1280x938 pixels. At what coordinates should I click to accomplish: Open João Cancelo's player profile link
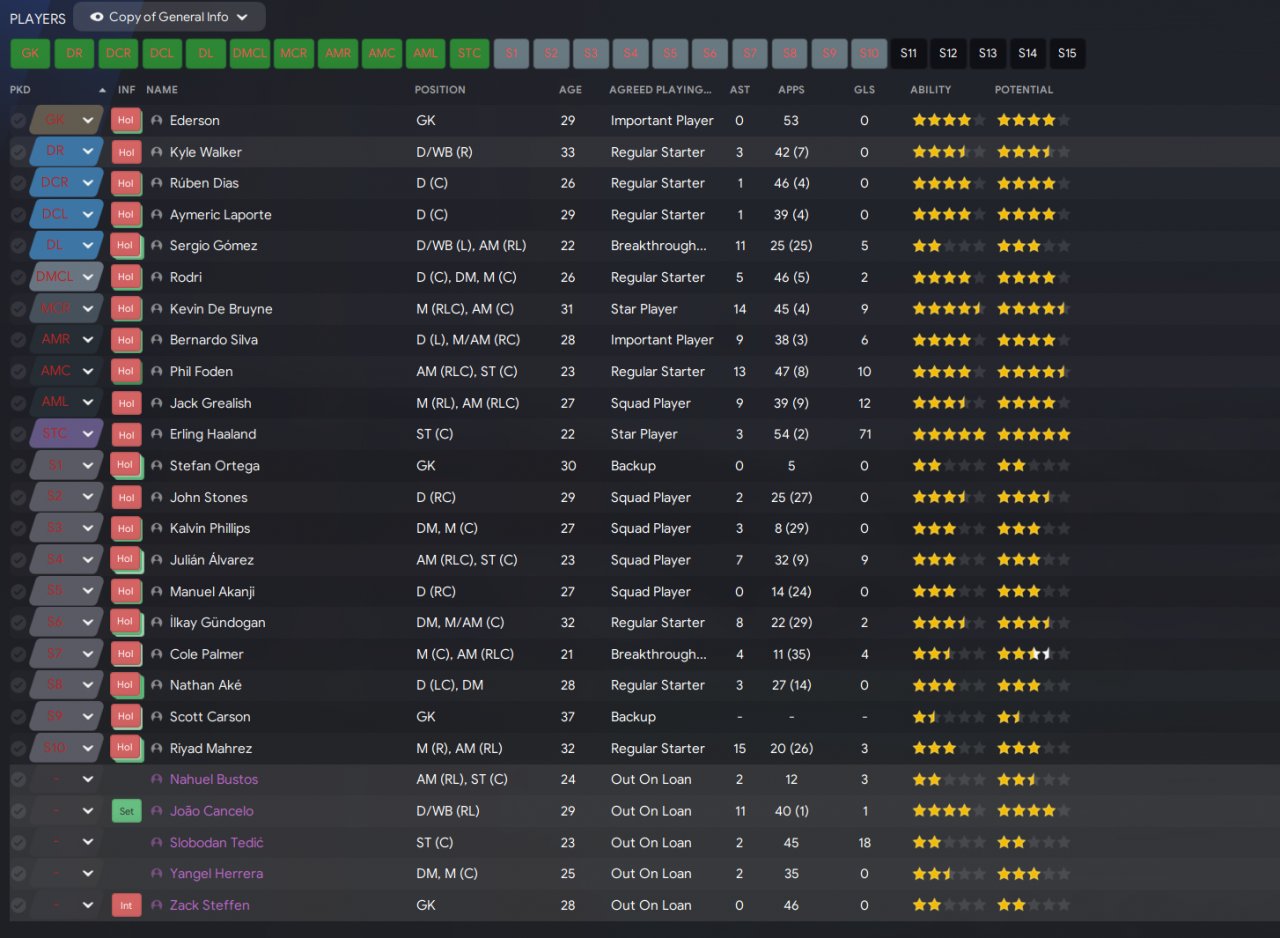click(x=212, y=811)
